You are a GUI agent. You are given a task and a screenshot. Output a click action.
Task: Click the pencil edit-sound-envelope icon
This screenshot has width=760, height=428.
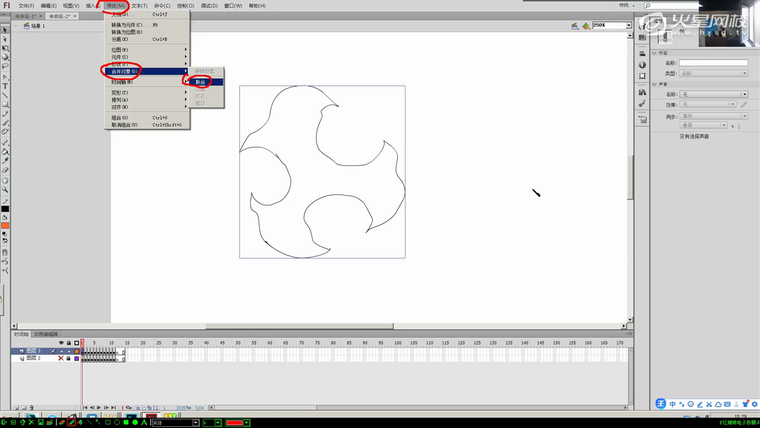[745, 104]
